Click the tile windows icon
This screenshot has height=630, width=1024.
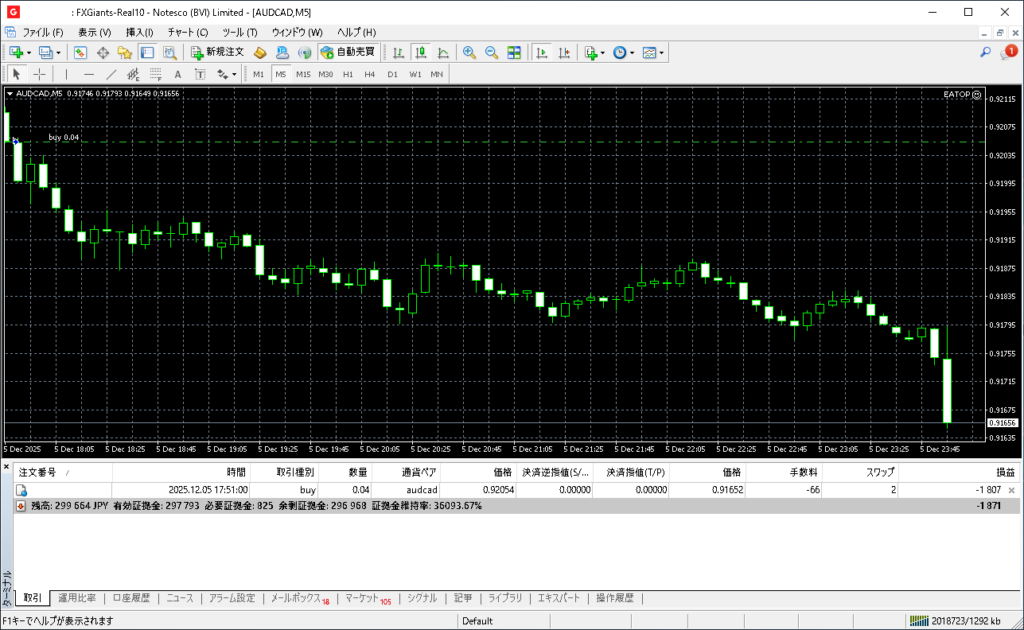point(514,52)
